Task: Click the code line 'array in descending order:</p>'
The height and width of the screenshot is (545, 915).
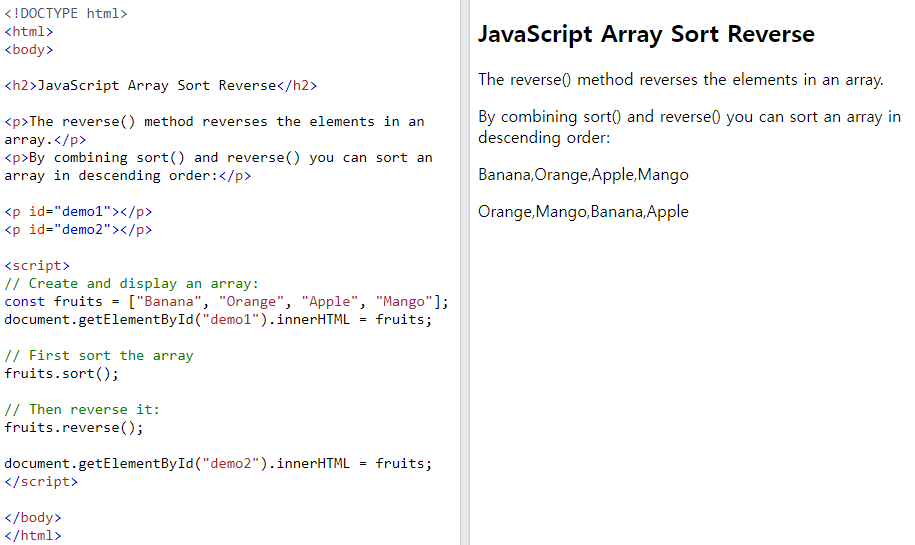Action: tap(128, 176)
